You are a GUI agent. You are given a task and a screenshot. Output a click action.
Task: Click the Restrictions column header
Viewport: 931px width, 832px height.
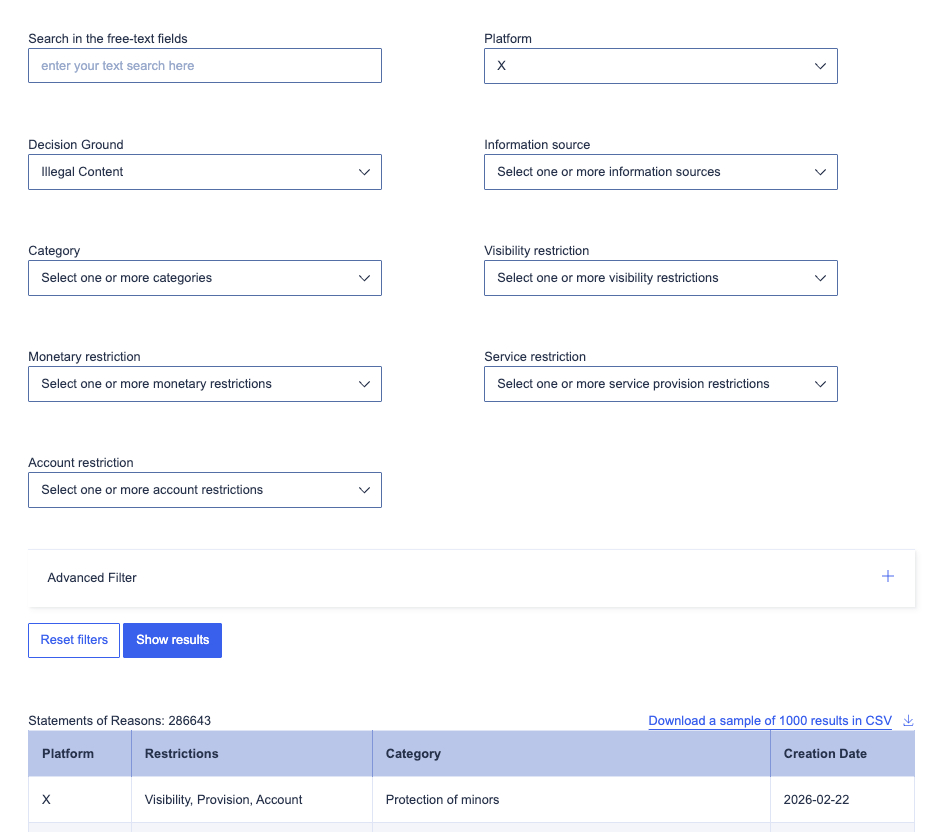point(181,754)
